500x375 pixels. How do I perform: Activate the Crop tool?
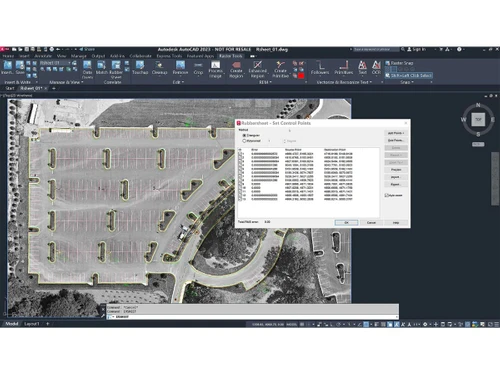198,68
